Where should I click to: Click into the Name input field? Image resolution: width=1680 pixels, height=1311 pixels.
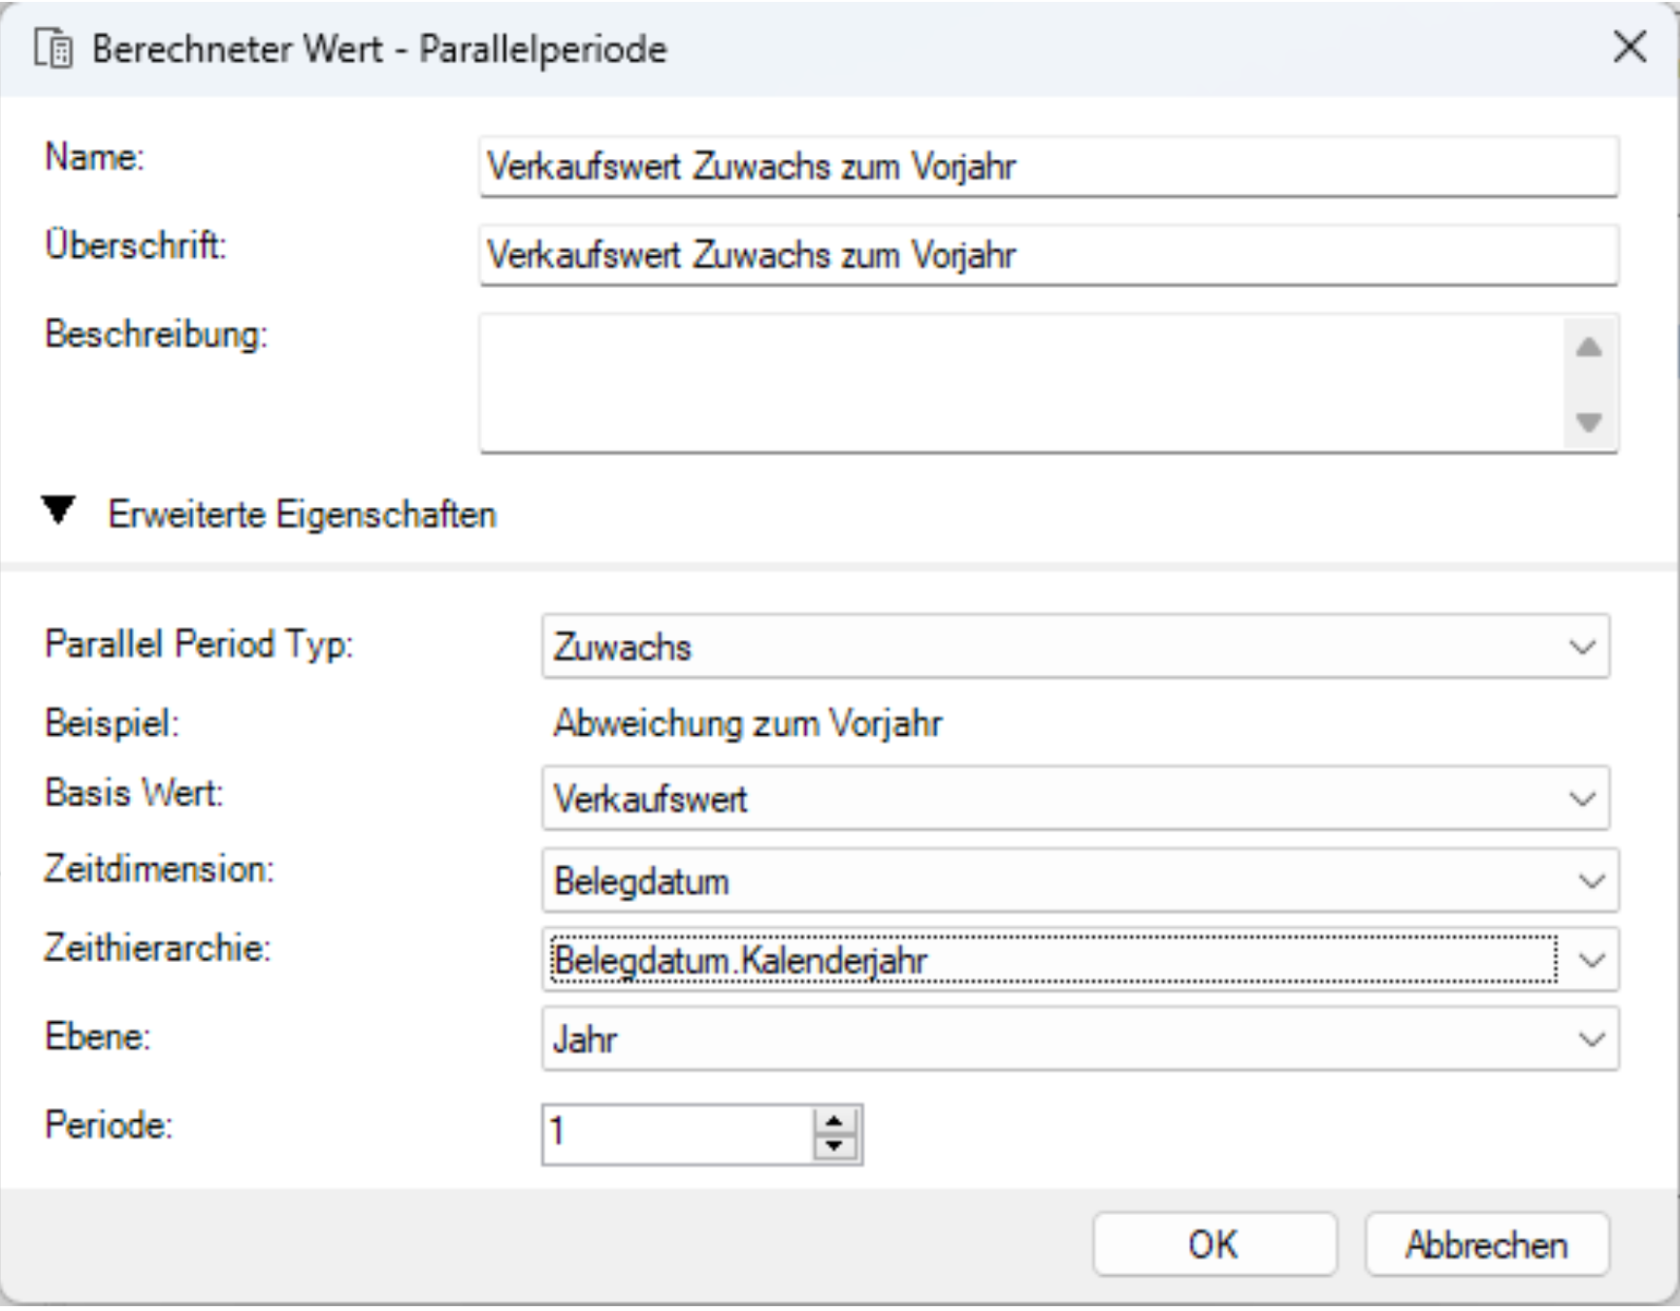(x=1048, y=166)
